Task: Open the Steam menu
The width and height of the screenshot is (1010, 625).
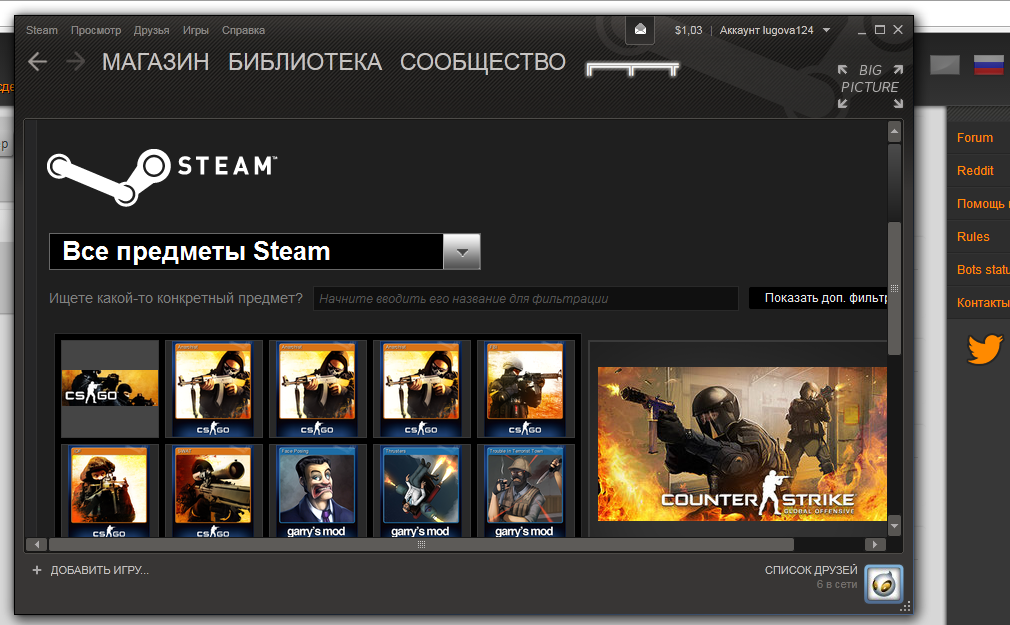Action: pos(42,30)
